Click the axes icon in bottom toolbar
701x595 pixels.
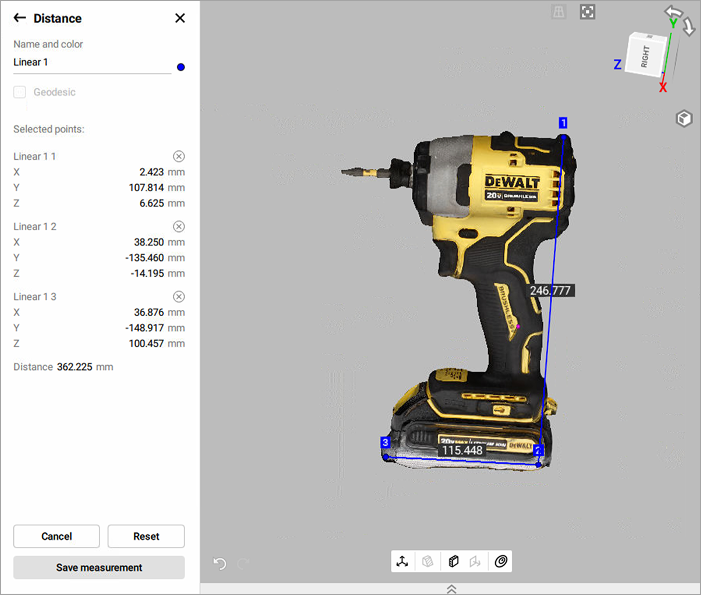(x=402, y=562)
